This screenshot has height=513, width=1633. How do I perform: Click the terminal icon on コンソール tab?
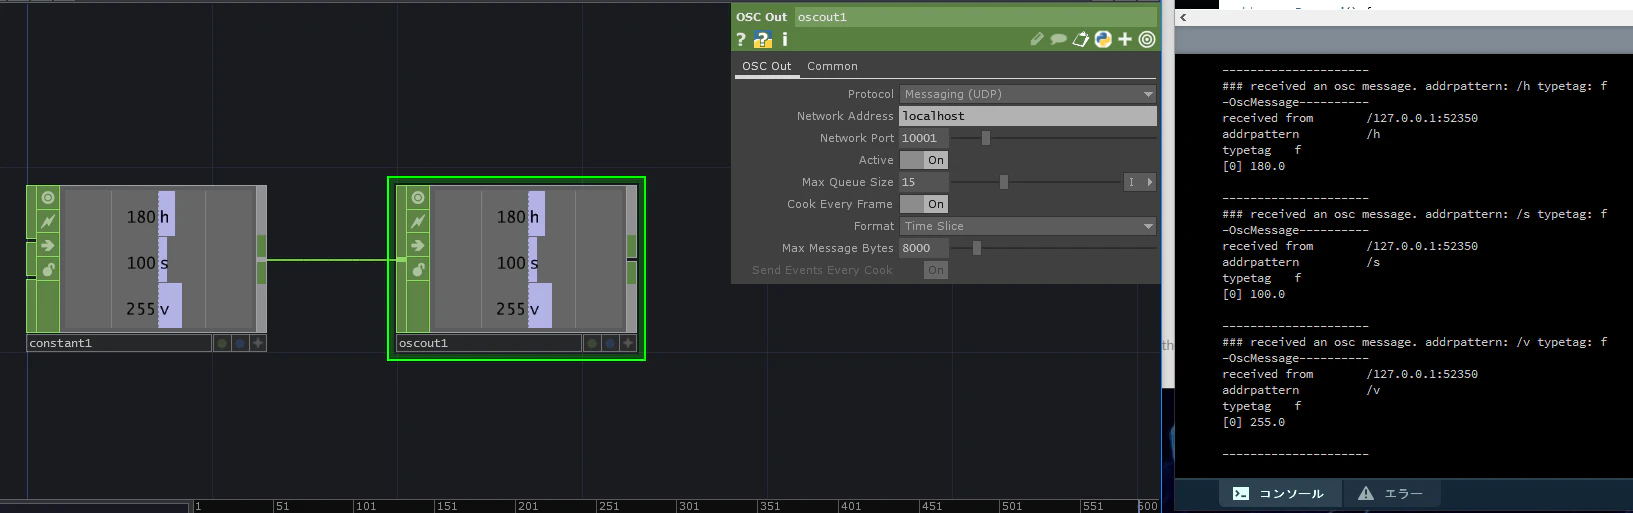pos(1241,493)
